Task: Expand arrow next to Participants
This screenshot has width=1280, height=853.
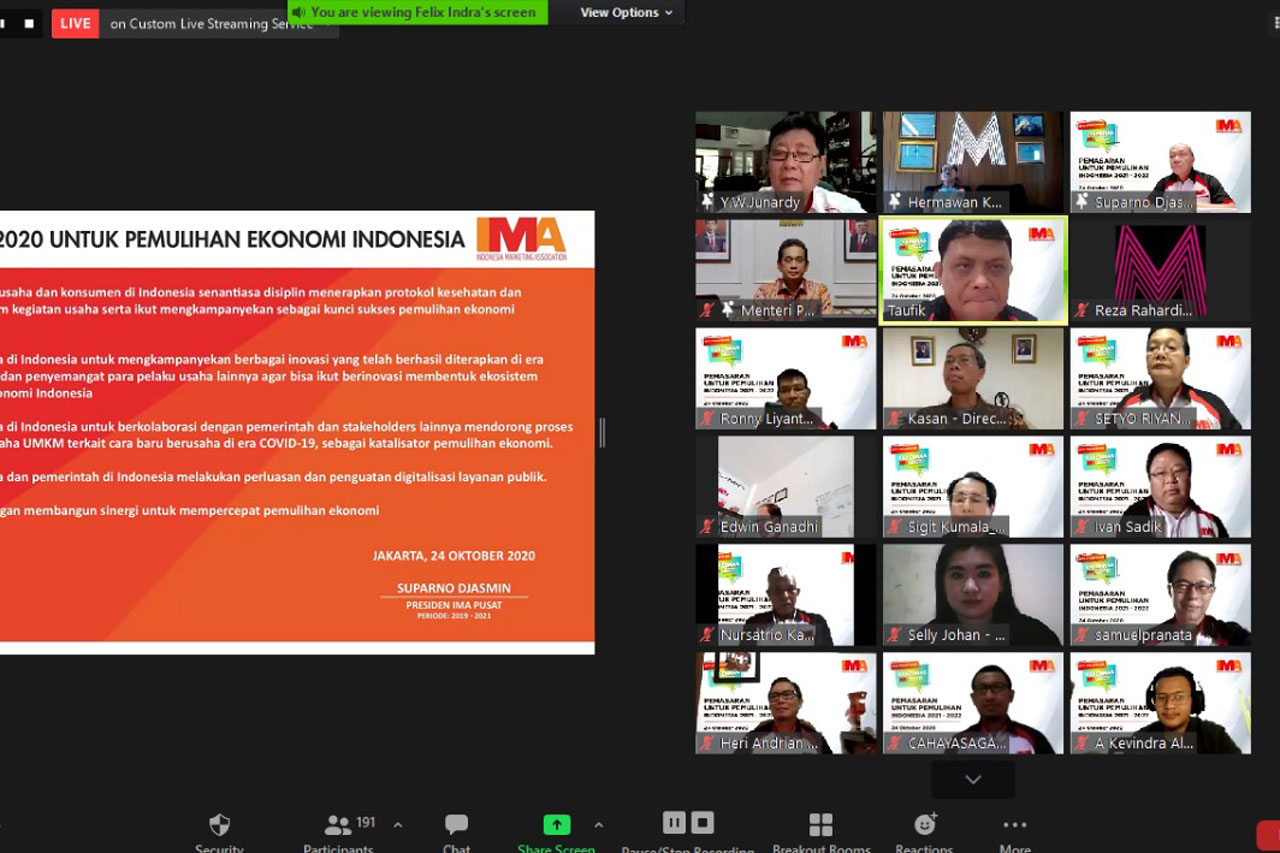Action: [x=398, y=825]
